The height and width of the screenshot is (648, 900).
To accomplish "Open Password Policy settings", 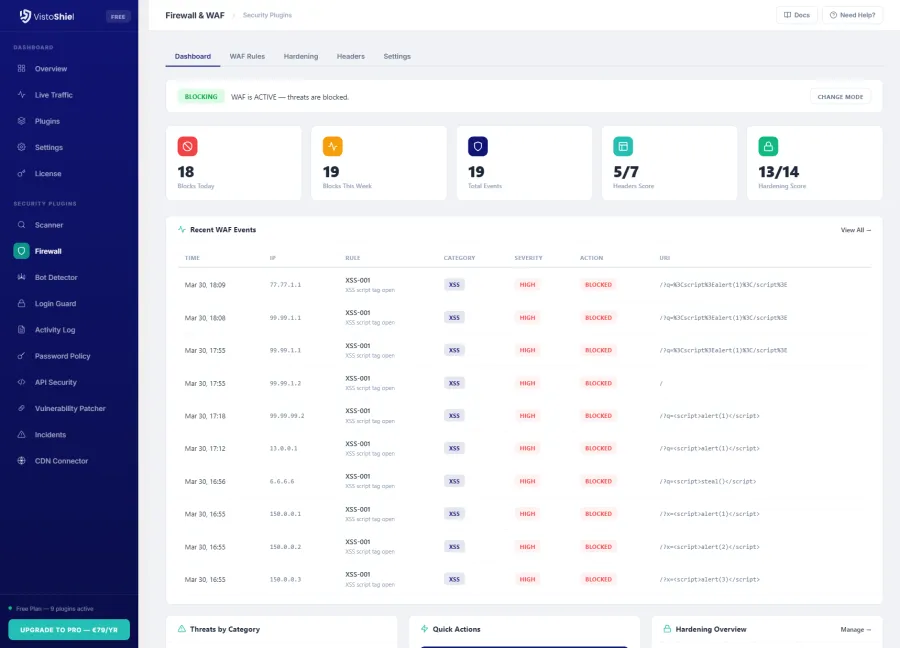I will (60, 356).
